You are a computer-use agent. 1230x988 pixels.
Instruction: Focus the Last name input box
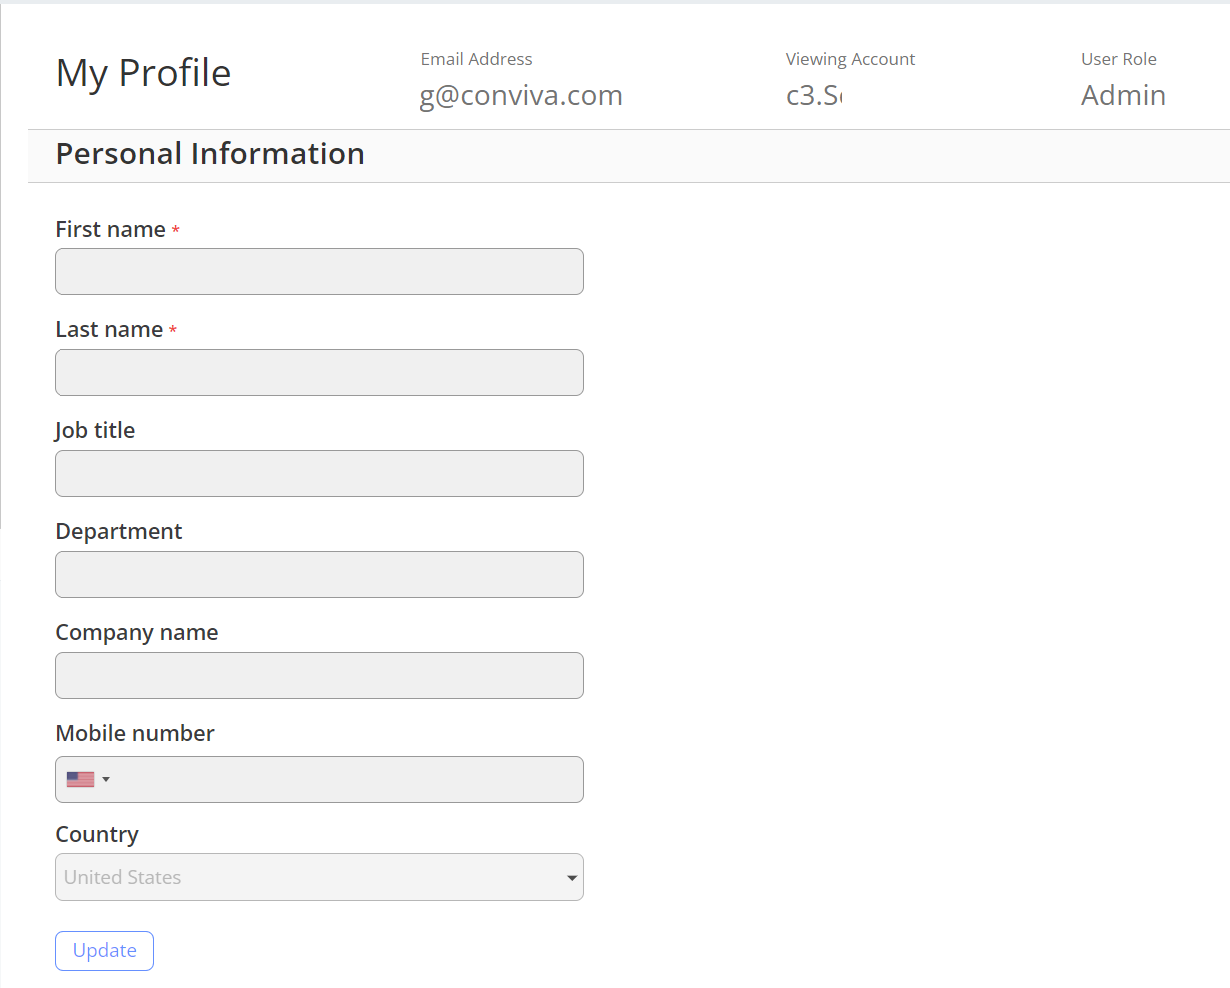tap(319, 373)
